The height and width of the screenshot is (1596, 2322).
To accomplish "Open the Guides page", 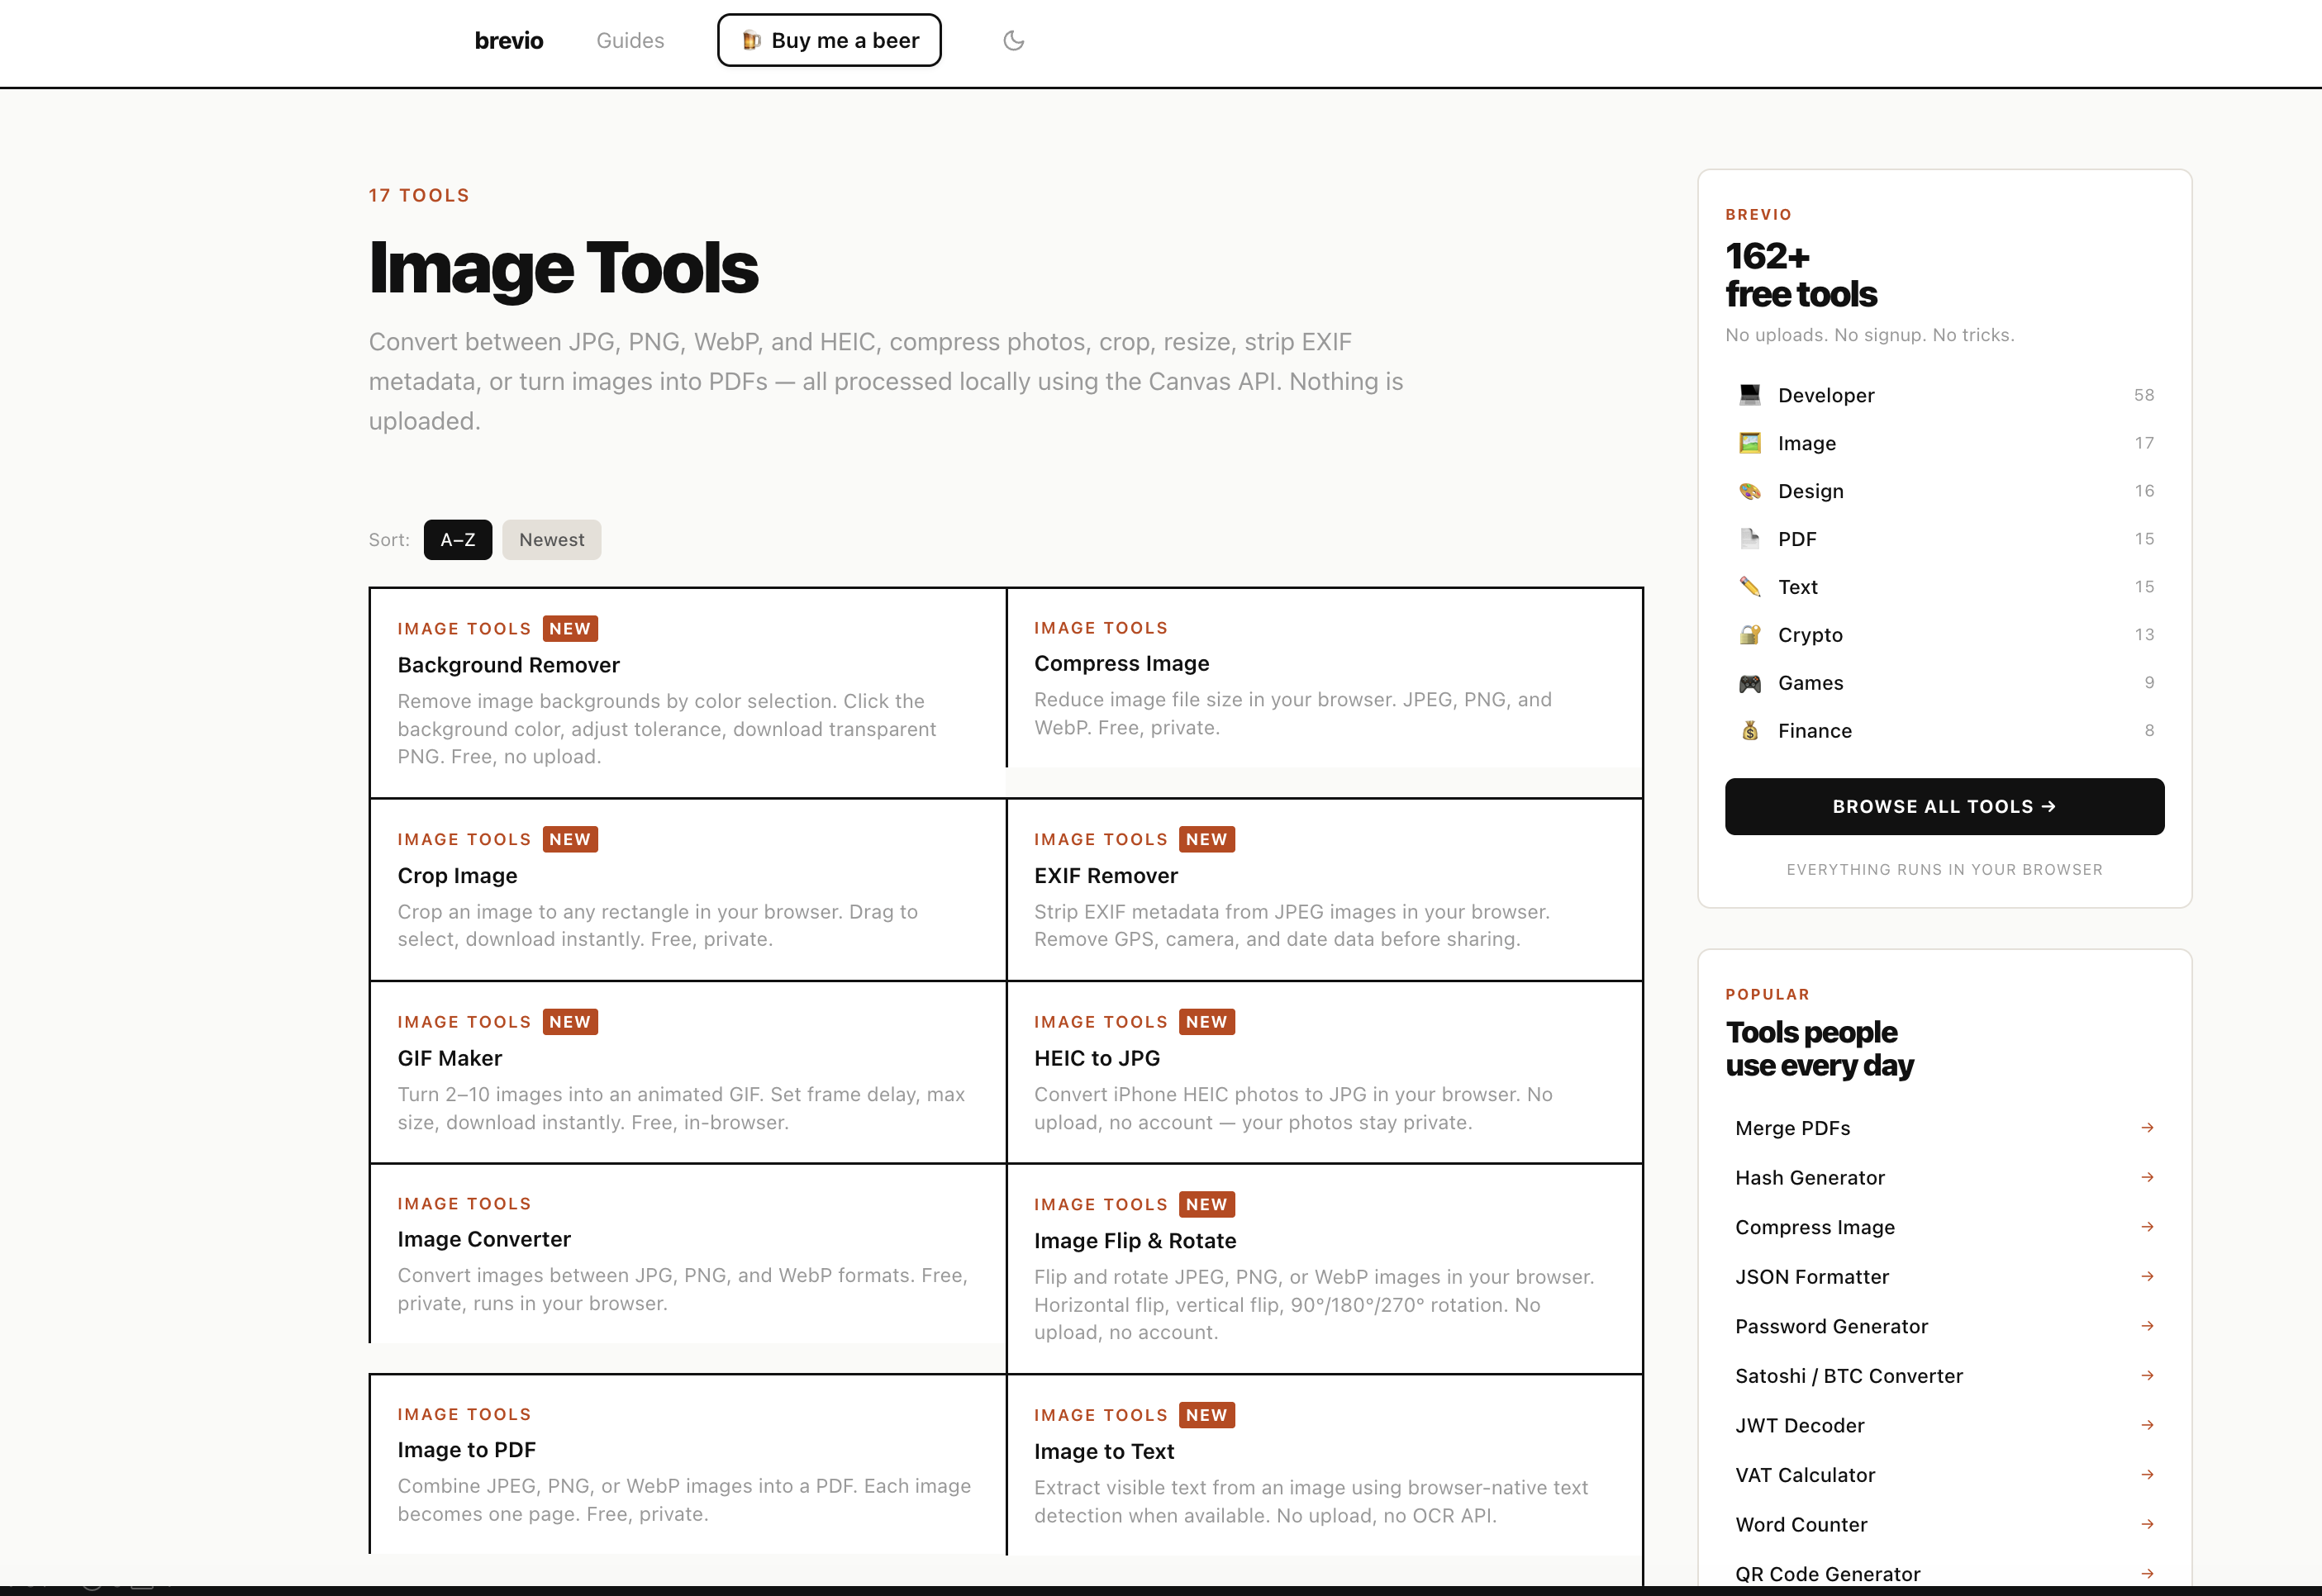I will click(x=630, y=40).
